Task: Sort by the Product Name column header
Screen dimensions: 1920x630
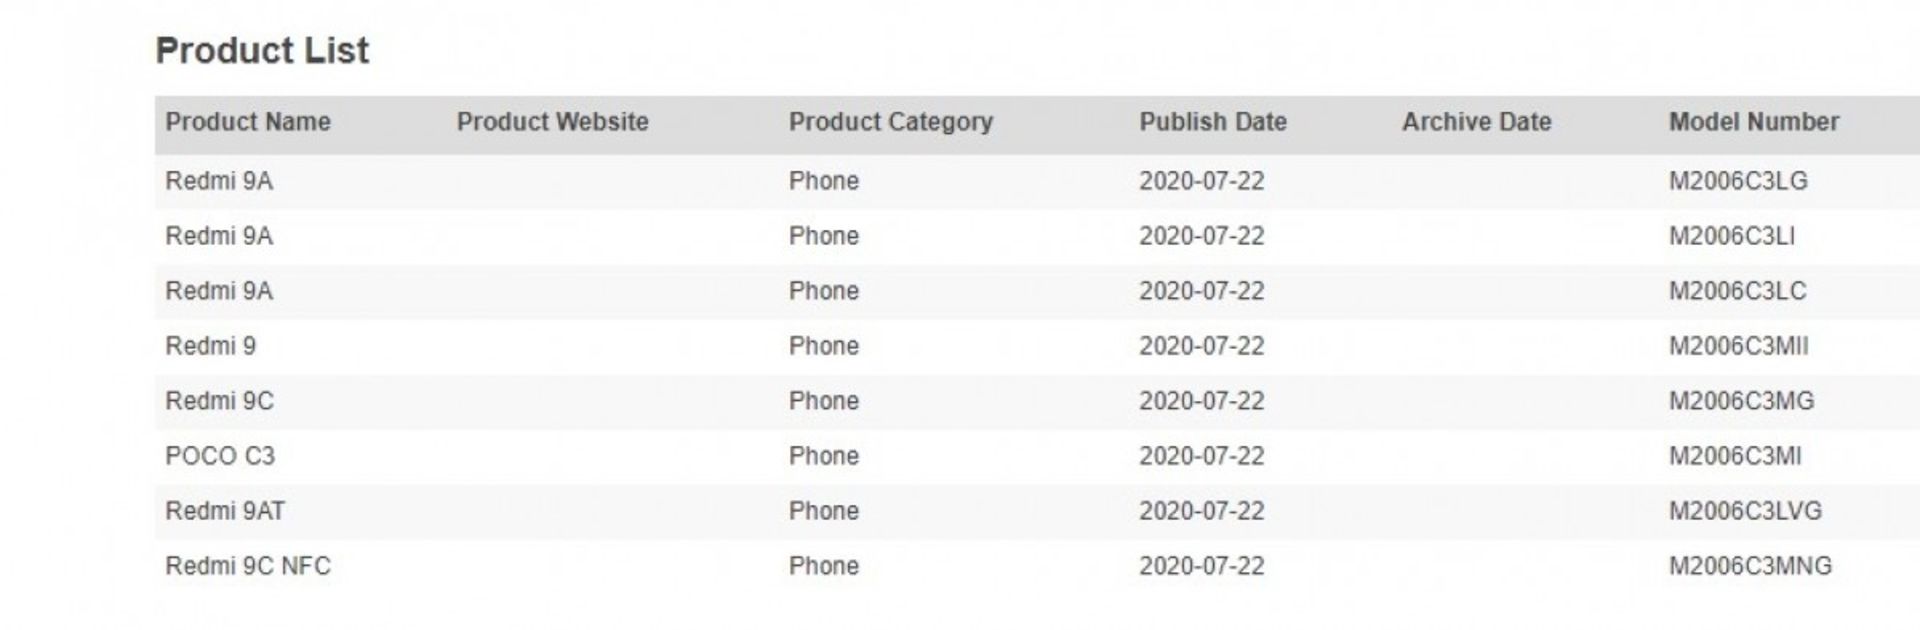Action: pyautogui.click(x=248, y=122)
